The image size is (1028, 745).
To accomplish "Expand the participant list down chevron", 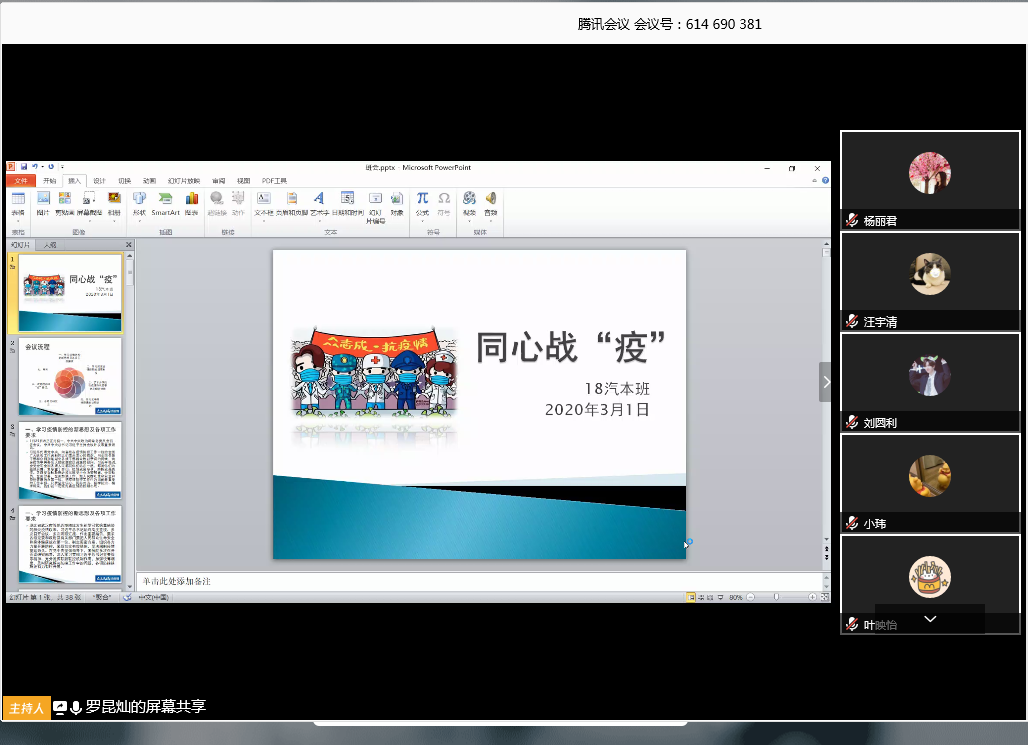I will (930, 620).
